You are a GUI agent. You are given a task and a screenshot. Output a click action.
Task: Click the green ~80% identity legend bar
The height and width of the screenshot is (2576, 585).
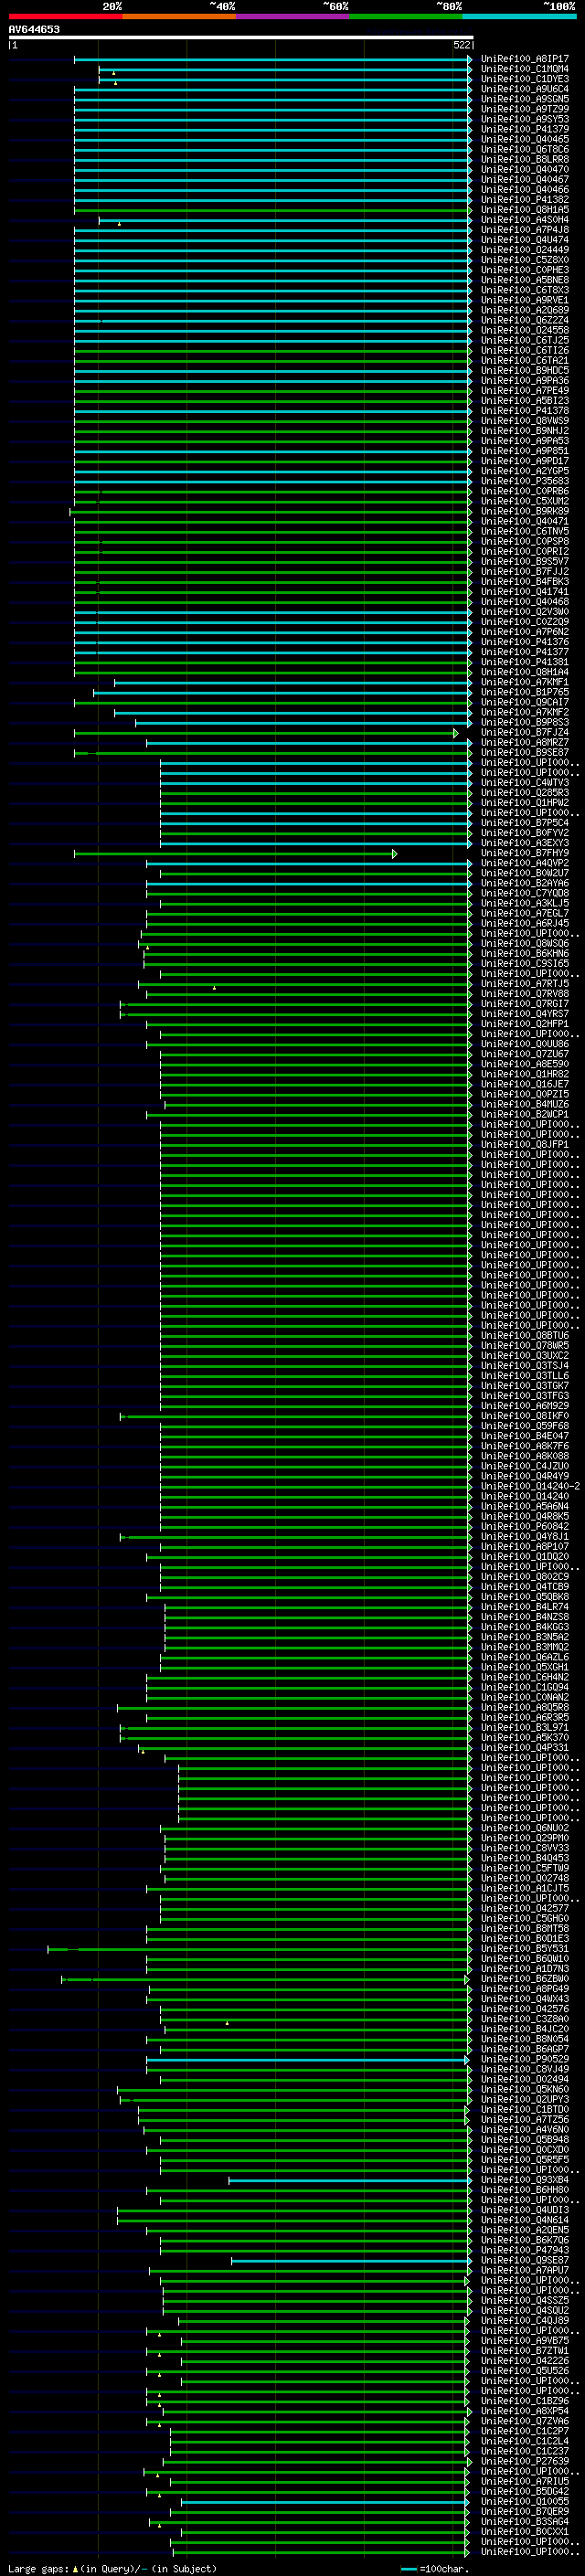[x=406, y=17]
